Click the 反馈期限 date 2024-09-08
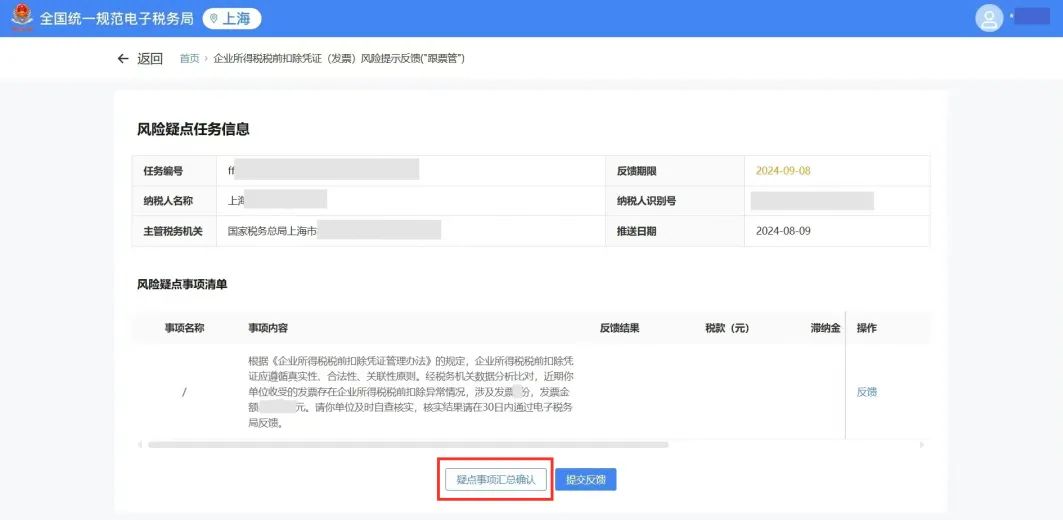 point(783,171)
